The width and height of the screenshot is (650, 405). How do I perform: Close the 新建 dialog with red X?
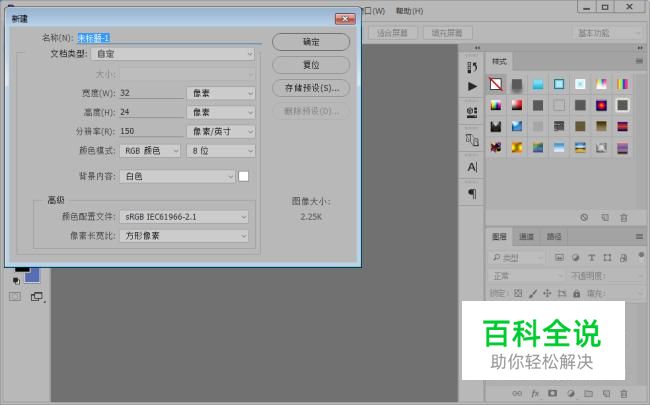pyautogui.click(x=345, y=19)
